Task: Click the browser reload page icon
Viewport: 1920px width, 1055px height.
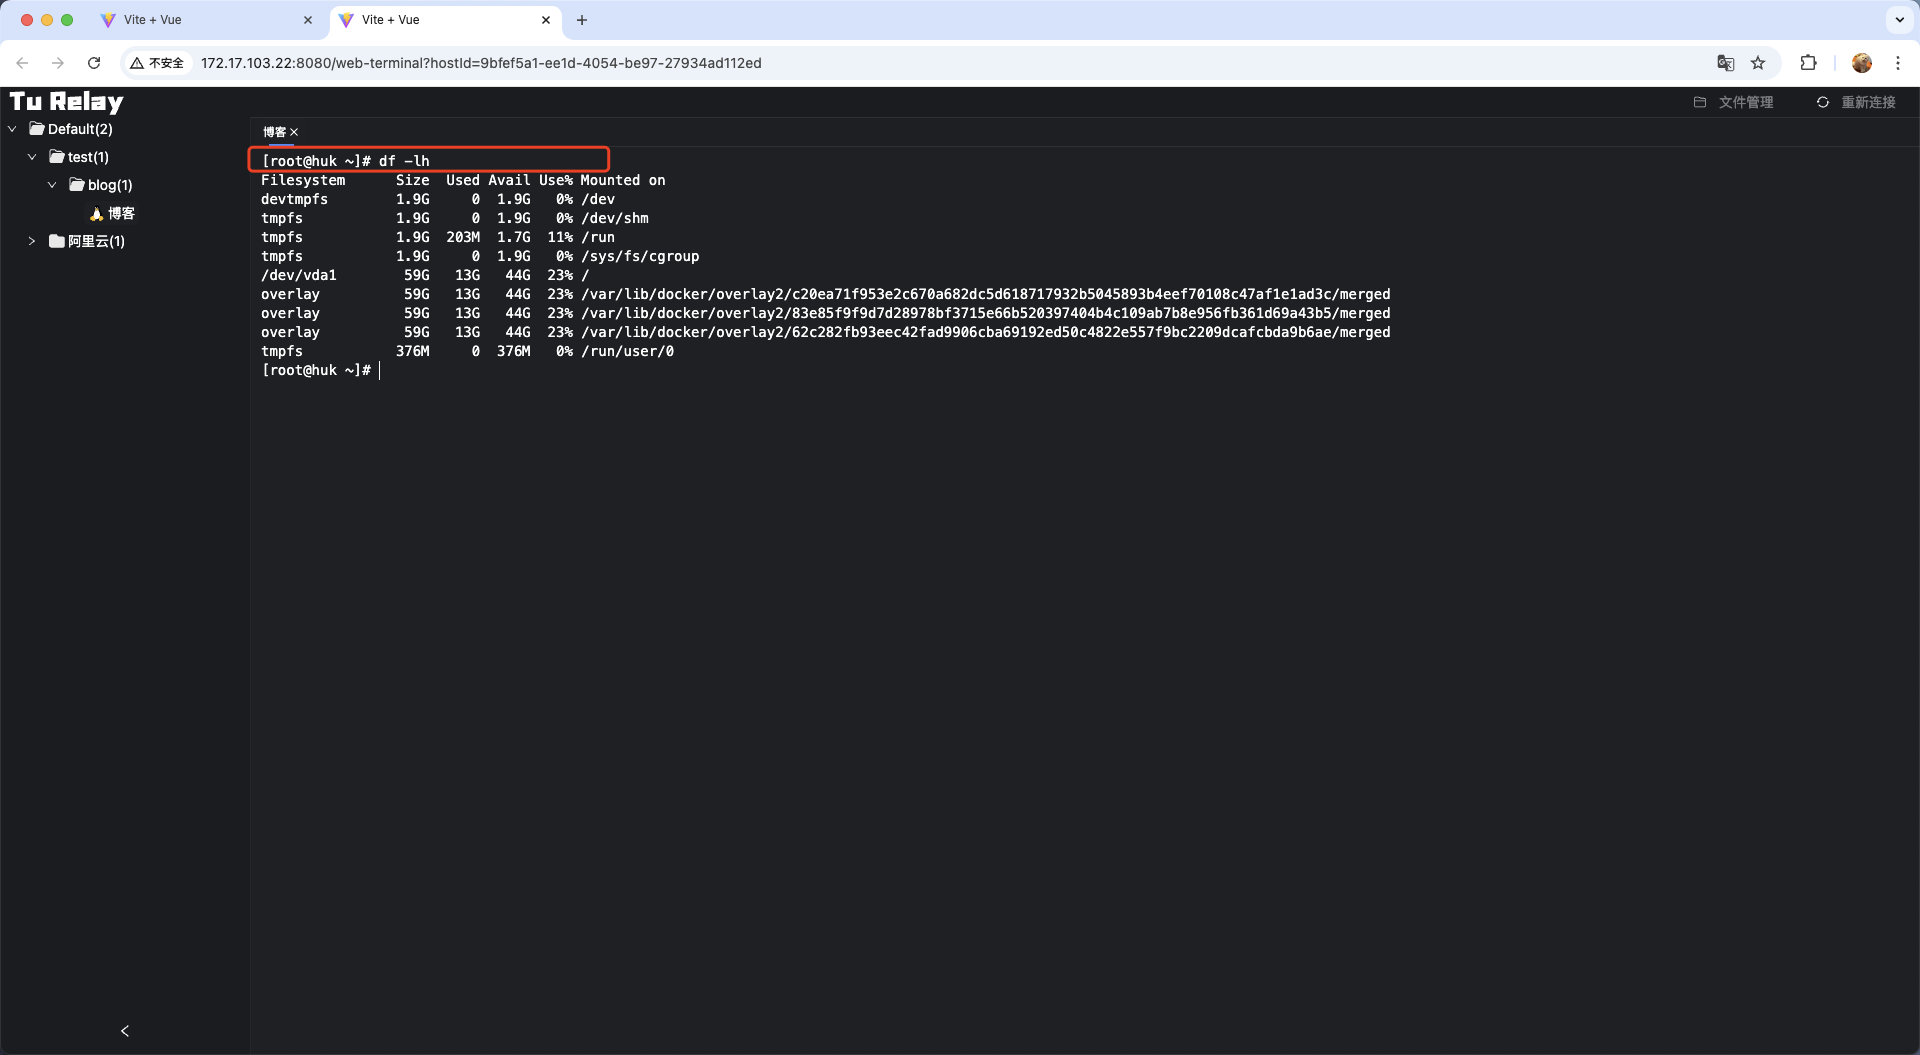Action: [x=94, y=63]
